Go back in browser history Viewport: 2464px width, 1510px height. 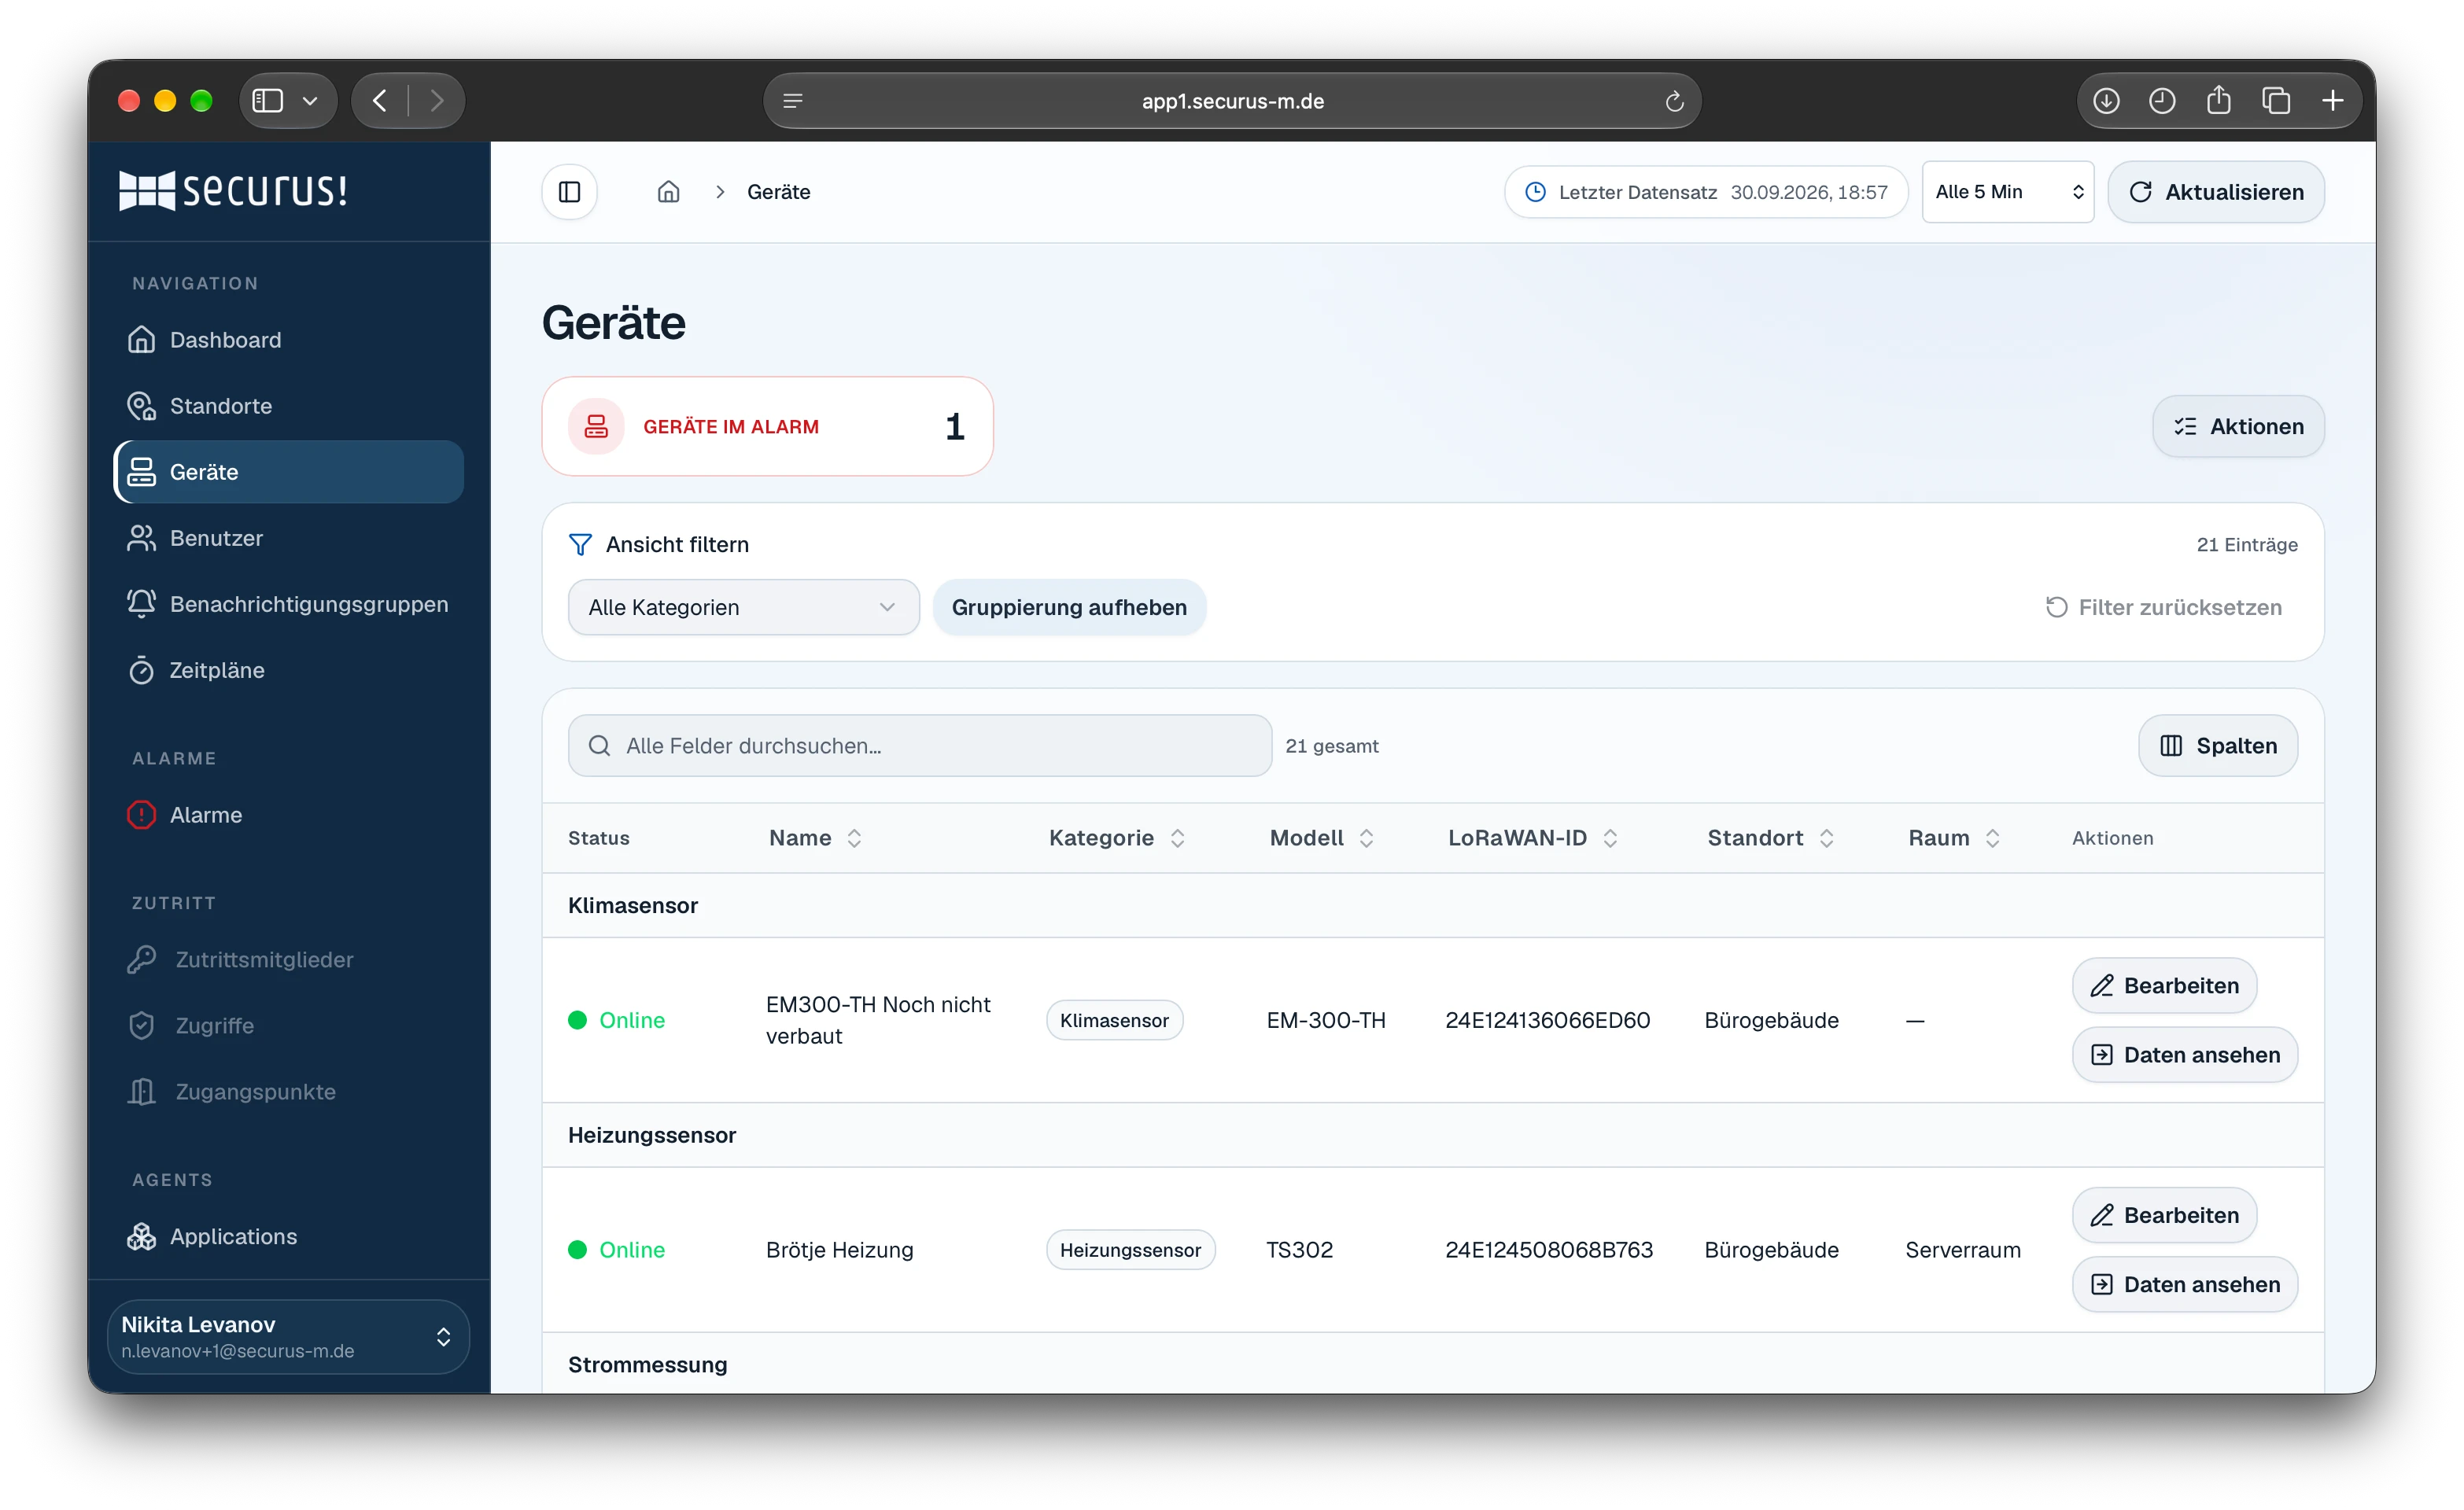(380, 101)
